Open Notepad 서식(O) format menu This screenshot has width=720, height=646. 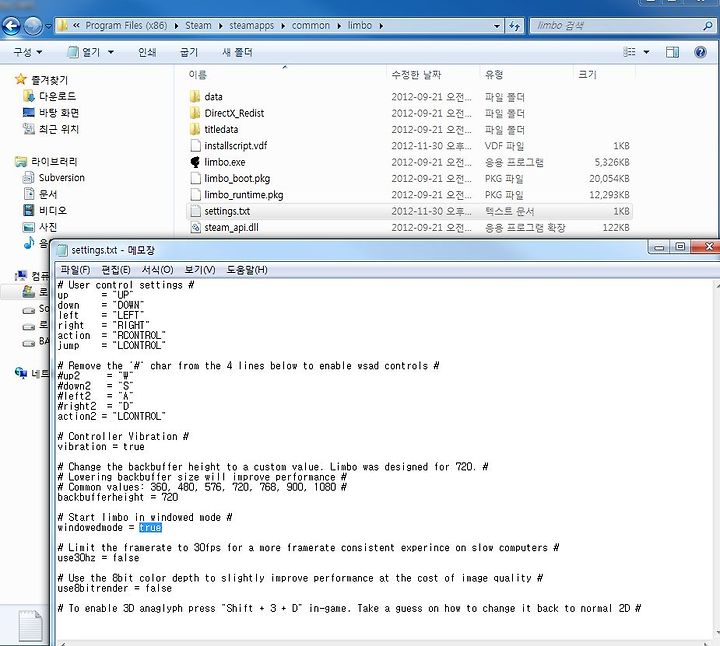158,270
